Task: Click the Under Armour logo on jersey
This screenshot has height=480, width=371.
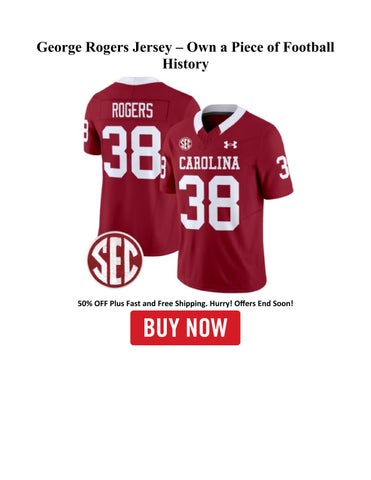Action: point(231,145)
